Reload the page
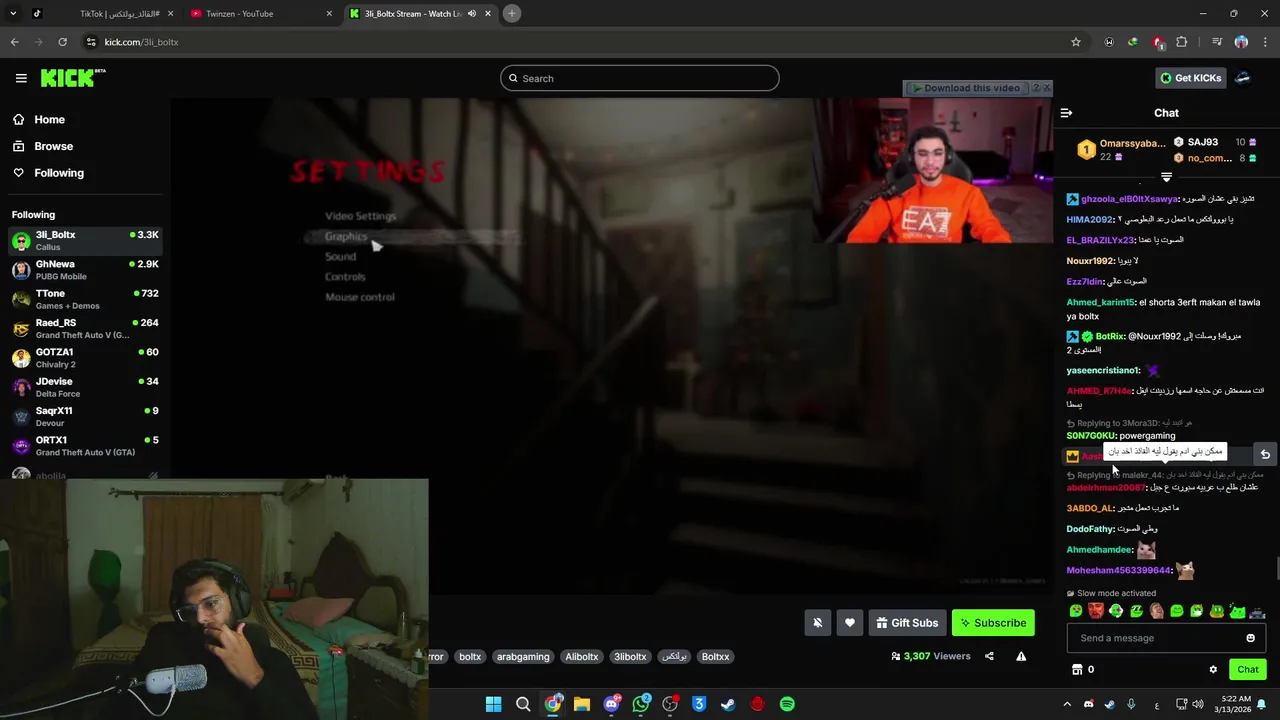Image resolution: width=1280 pixels, height=720 pixels. (x=62, y=42)
